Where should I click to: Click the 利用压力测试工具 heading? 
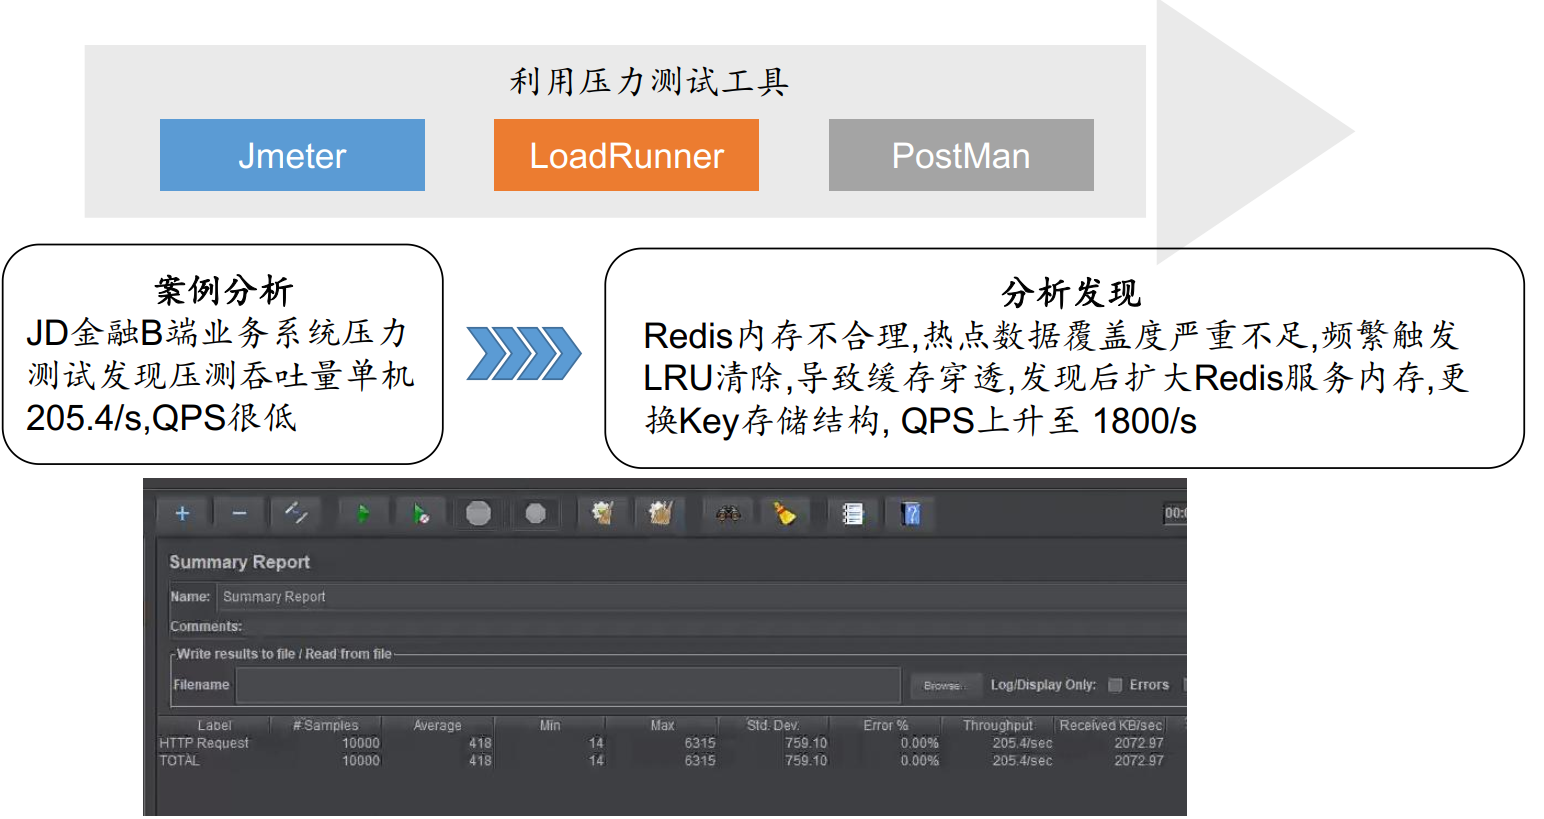(x=649, y=81)
